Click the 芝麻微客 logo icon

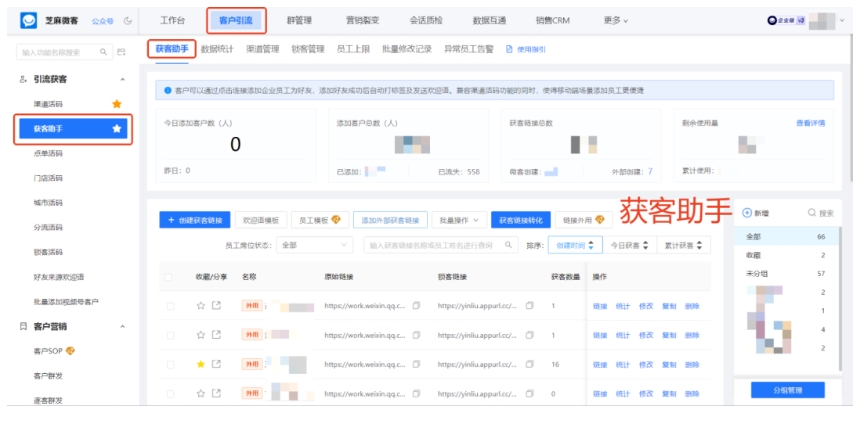click(28, 21)
